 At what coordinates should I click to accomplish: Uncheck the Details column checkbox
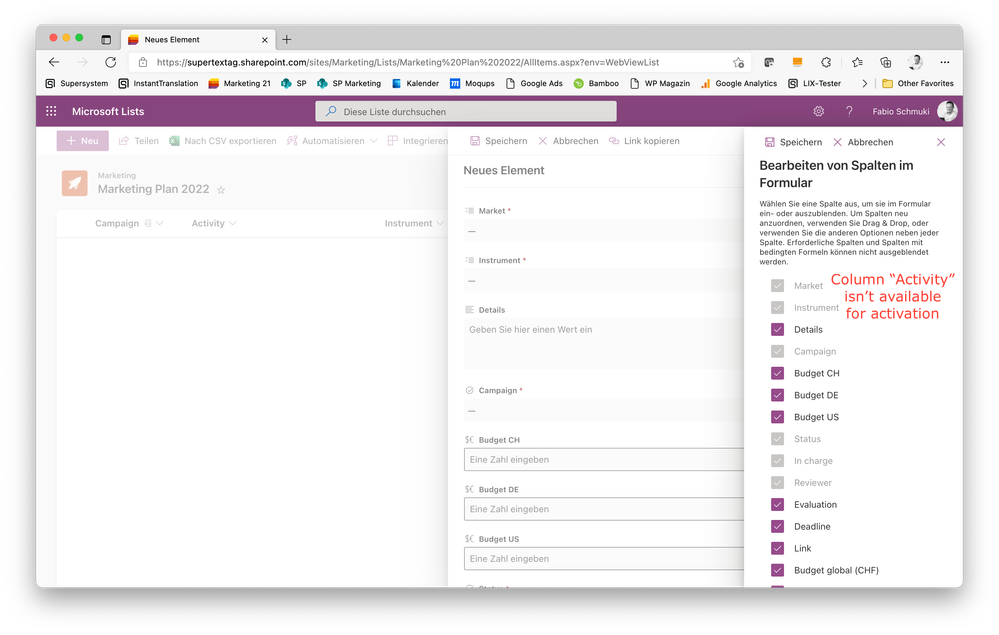(x=777, y=329)
